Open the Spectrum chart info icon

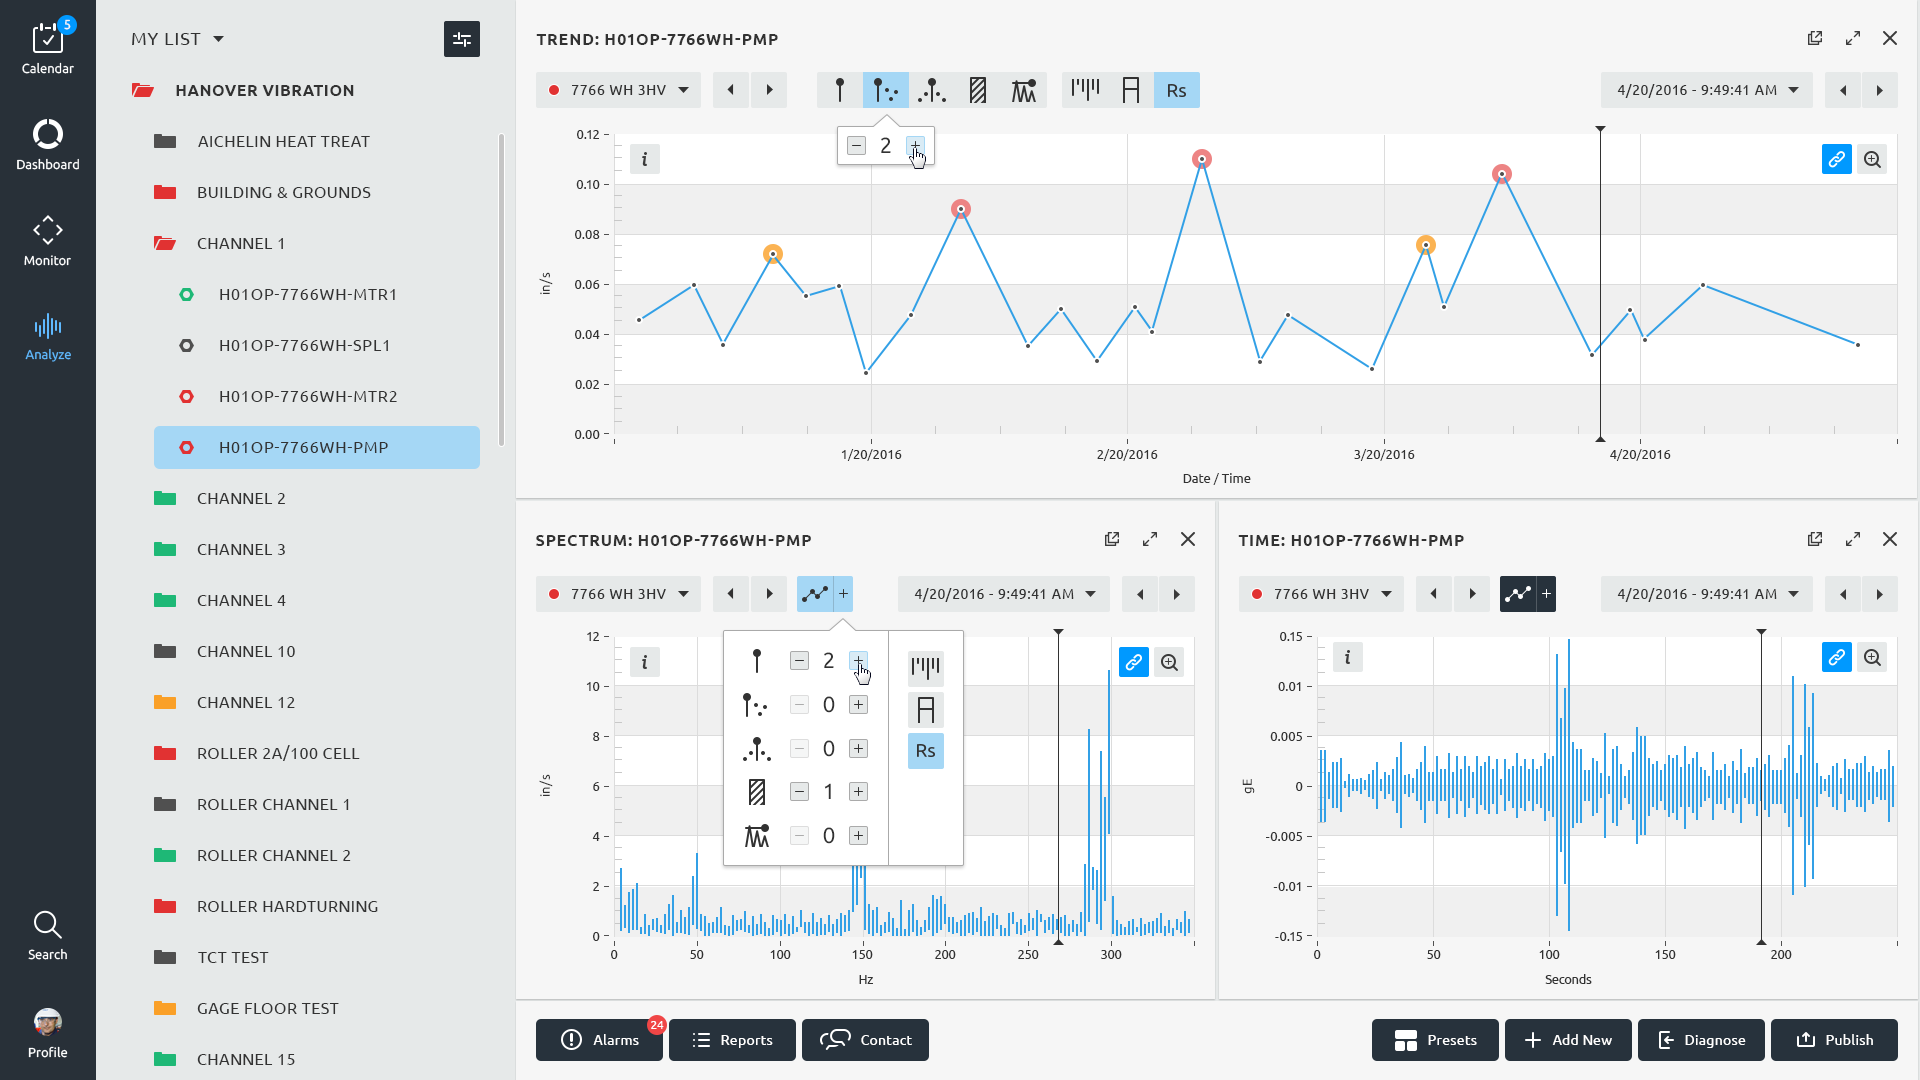pyautogui.click(x=645, y=662)
